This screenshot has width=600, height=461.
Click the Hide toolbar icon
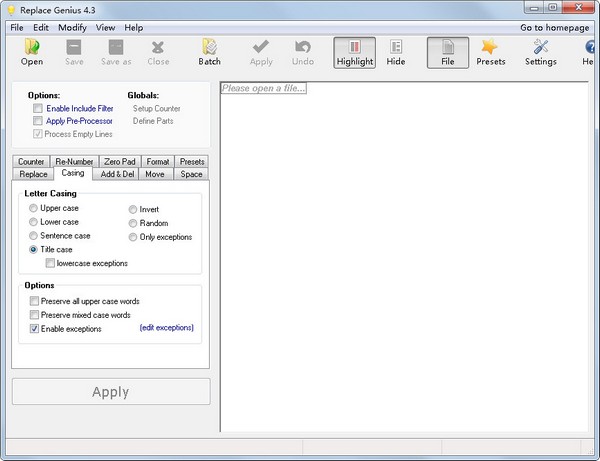(396, 52)
